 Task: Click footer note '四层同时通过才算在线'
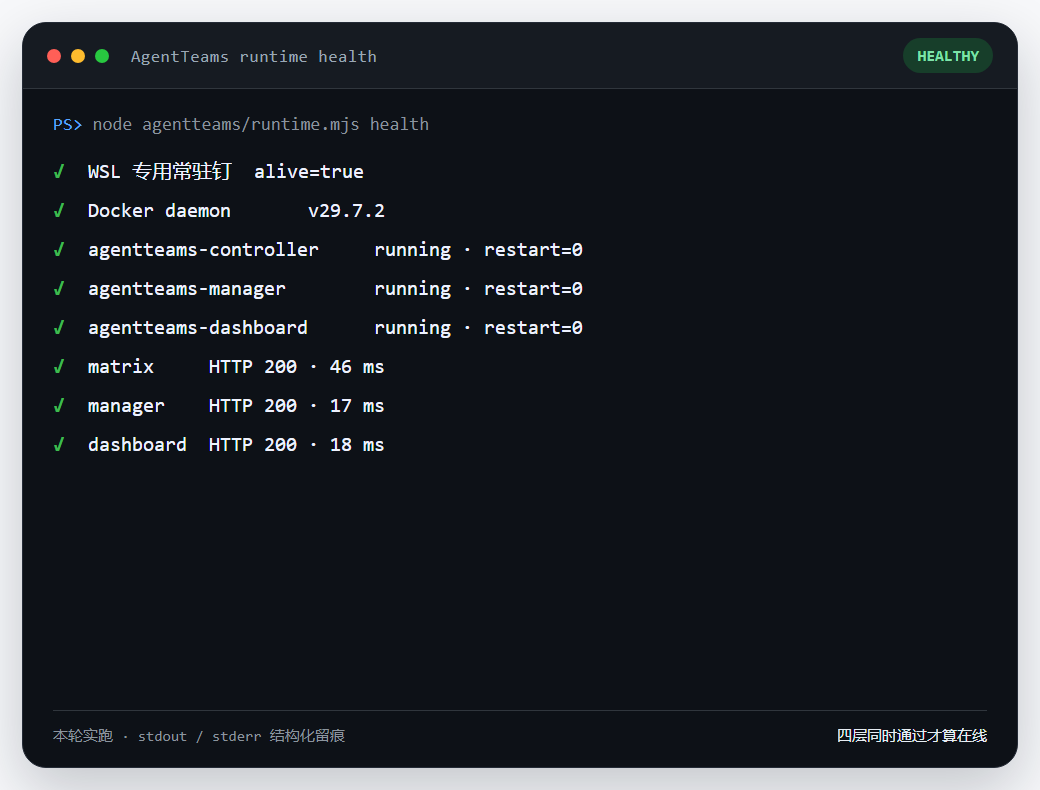coord(912,736)
